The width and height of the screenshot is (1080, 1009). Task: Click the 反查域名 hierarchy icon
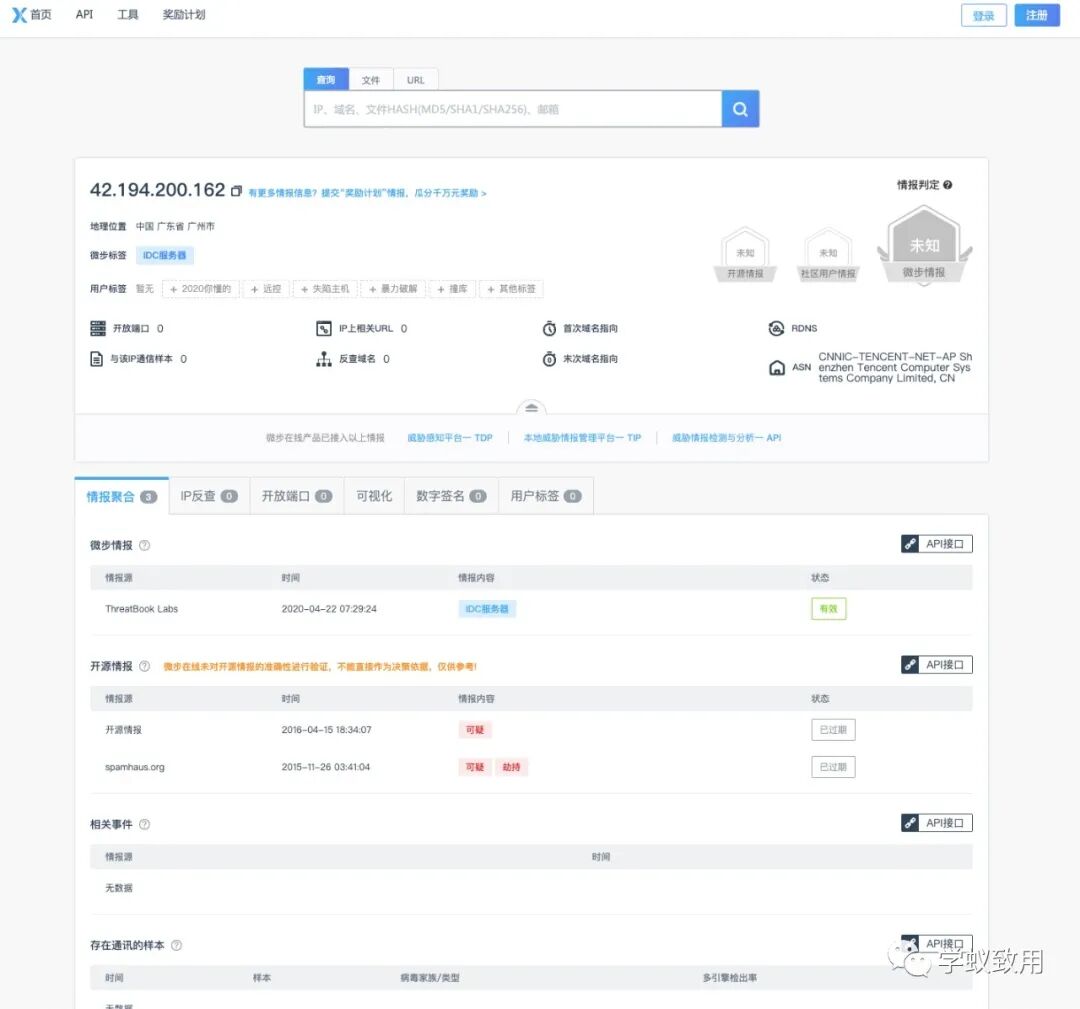(x=324, y=359)
